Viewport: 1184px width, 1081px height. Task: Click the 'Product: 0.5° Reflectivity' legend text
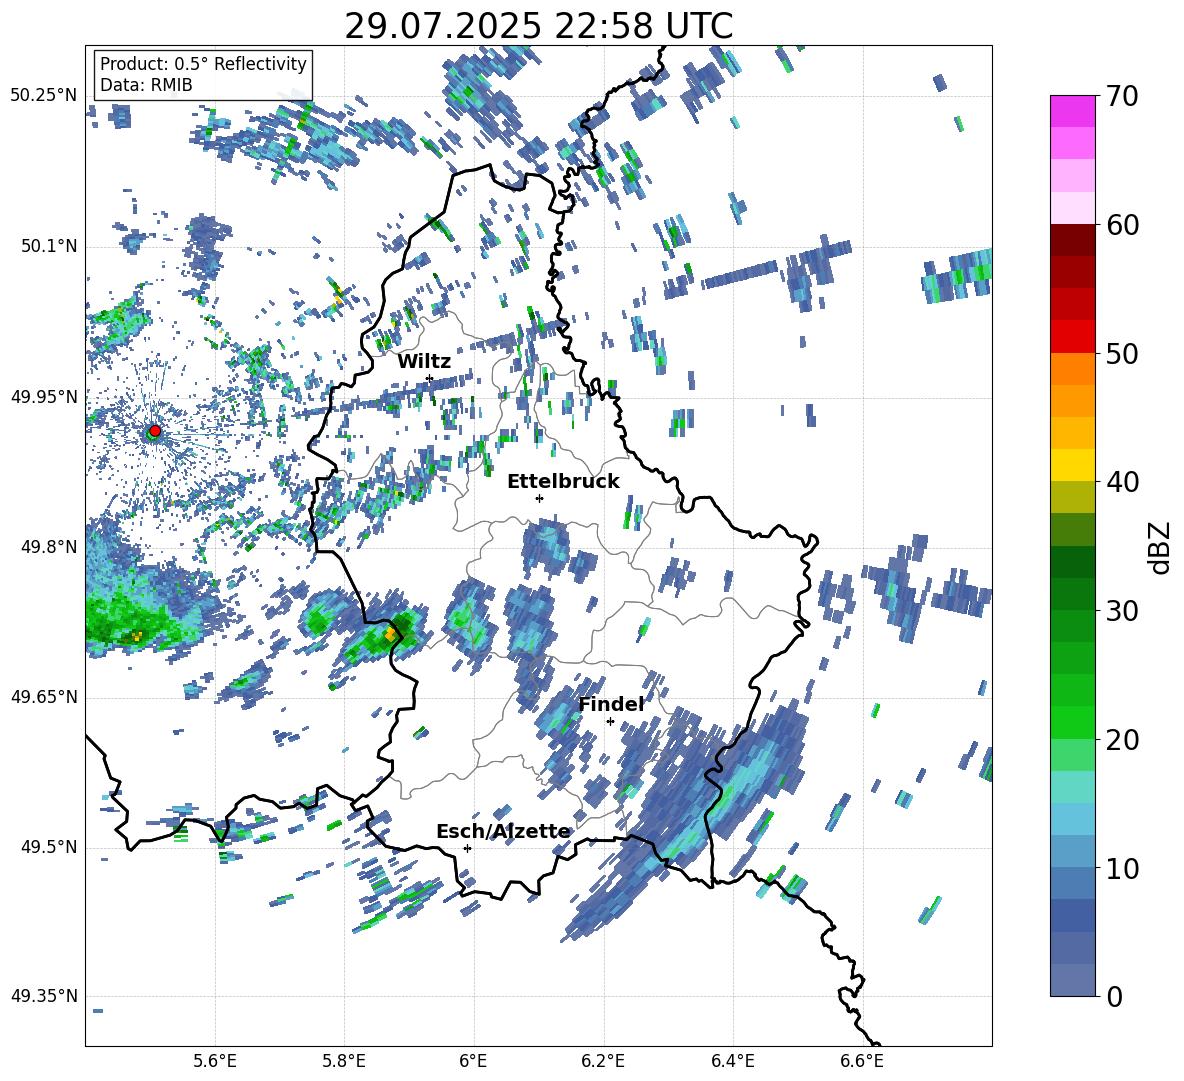[203, 63]
